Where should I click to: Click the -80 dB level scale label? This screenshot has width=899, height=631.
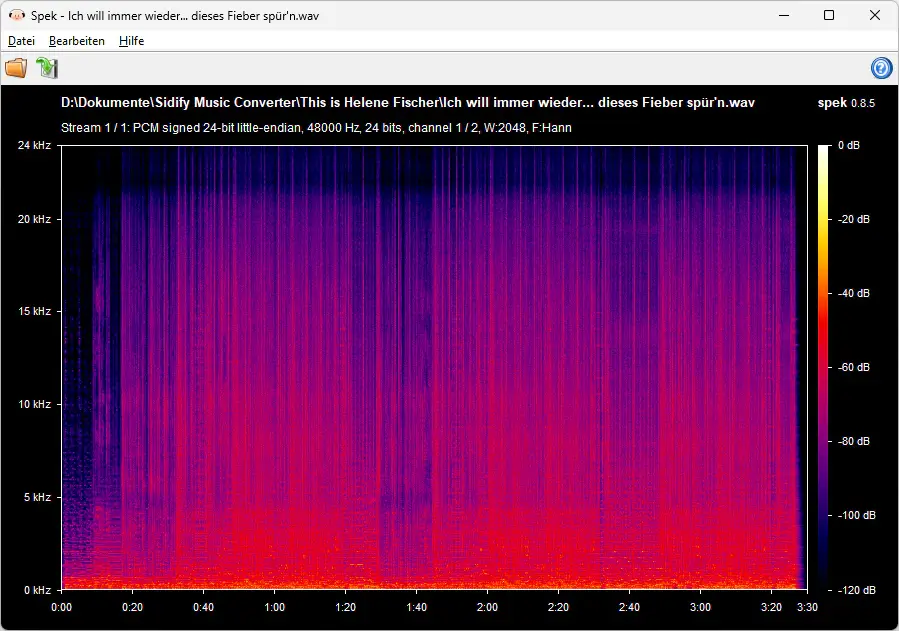point(854,441)
